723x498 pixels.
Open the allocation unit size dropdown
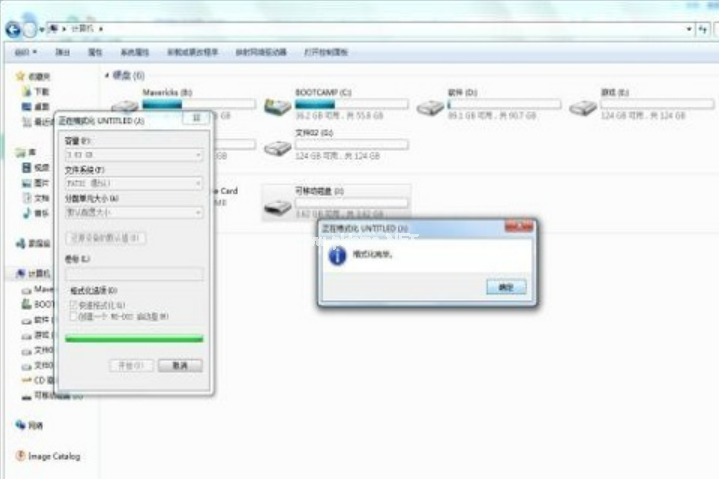pos(134,211)
